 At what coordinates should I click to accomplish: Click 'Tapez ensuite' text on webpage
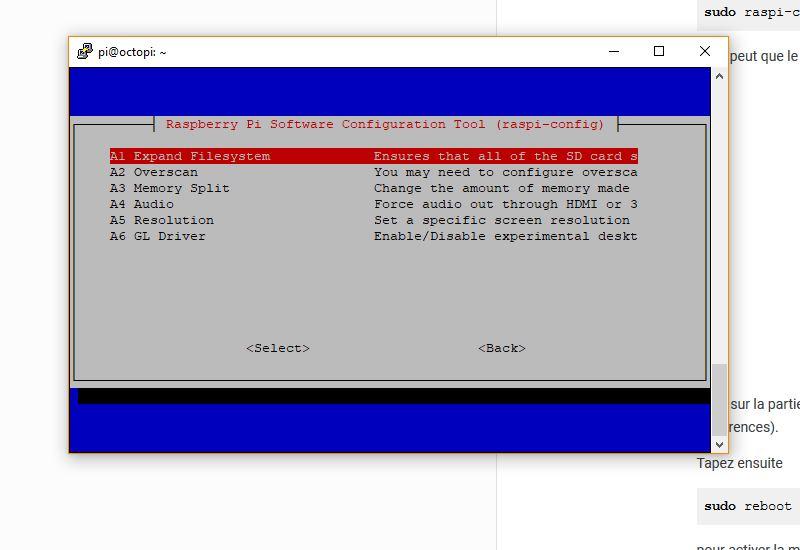740,463
